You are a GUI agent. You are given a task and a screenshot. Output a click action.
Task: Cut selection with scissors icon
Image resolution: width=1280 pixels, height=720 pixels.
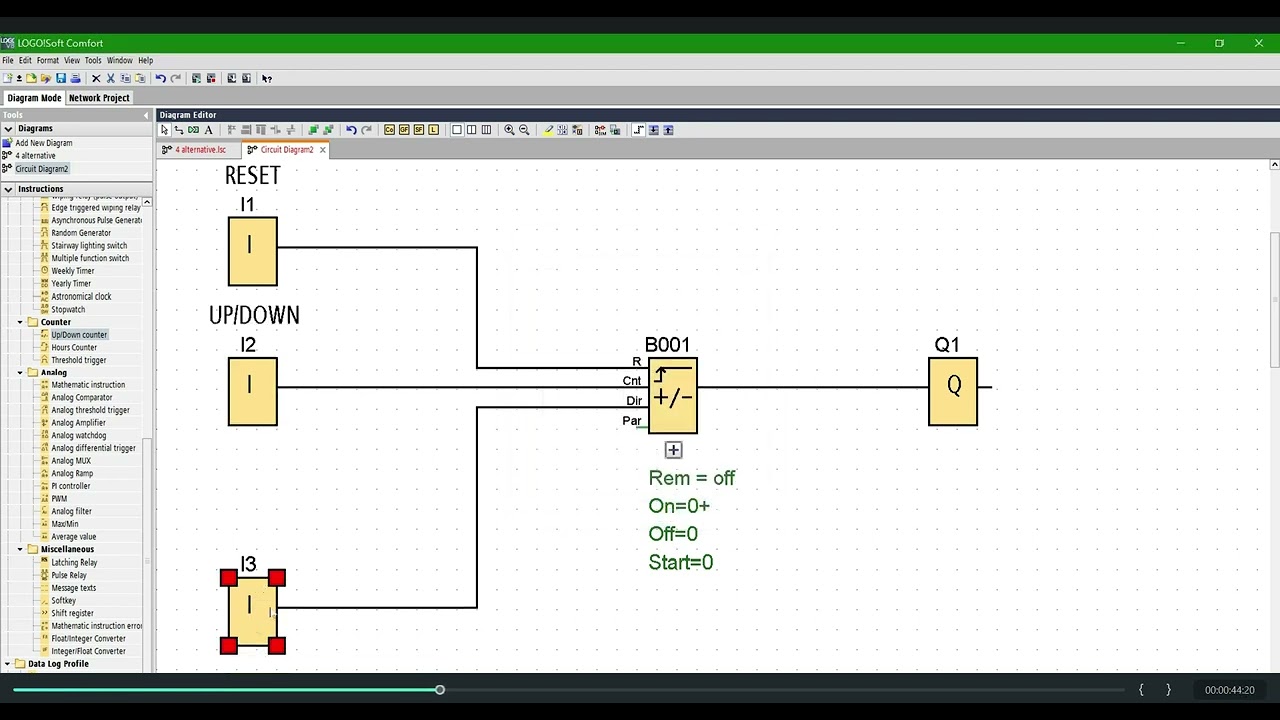pyautogui.click(x=111, y=78)
